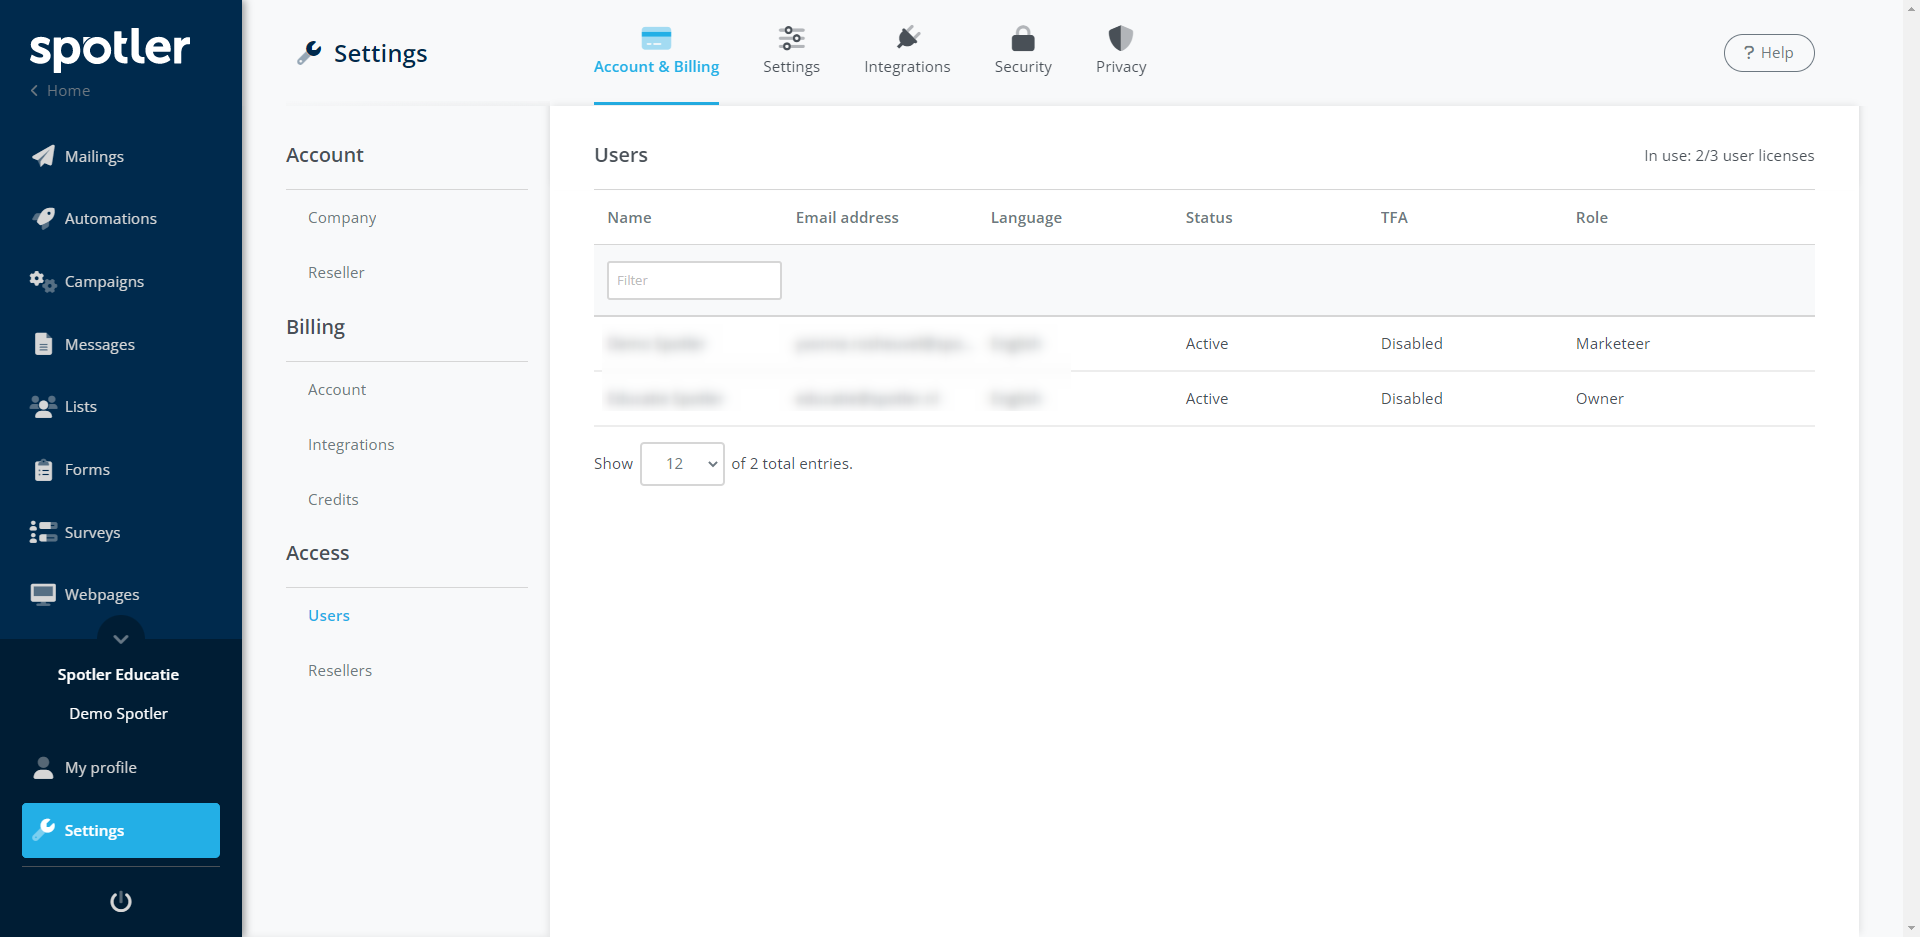Open Webpages monitor icon
The image size is (1920, 937).
(43, 594)
